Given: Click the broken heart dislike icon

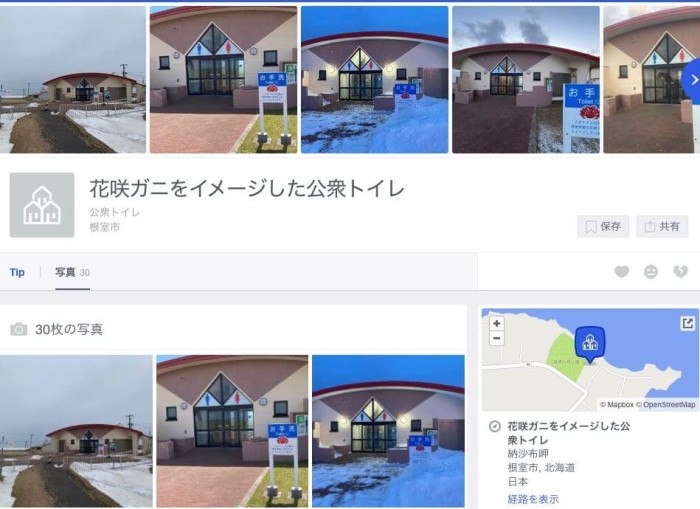Looking at the screenshot, I should click(680, 271).
